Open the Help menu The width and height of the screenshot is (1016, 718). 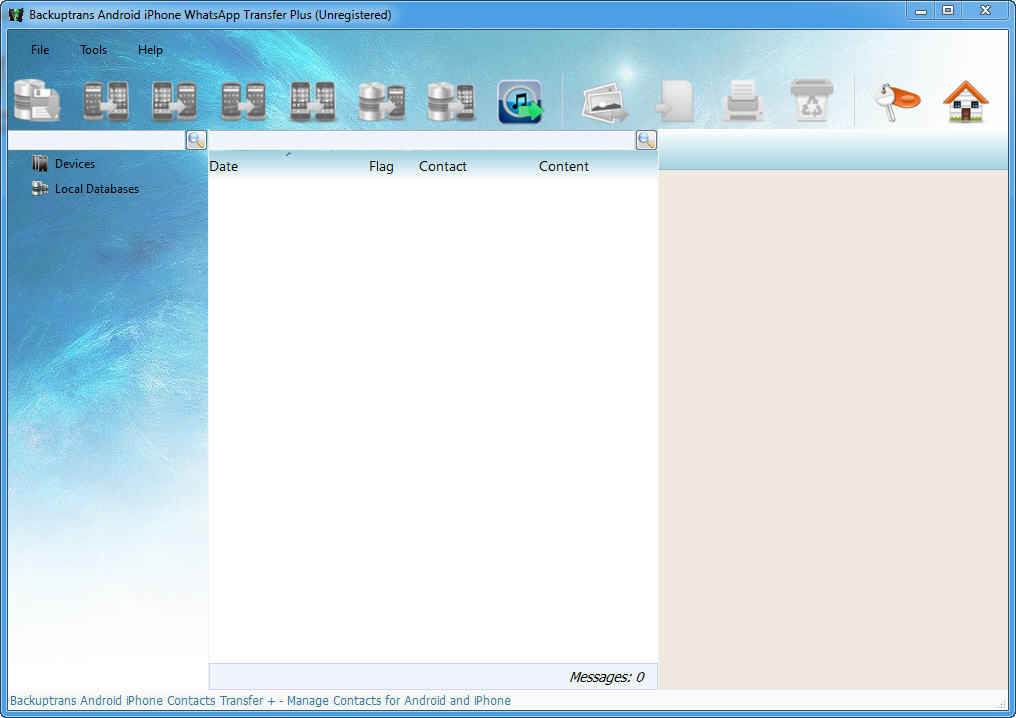coord(150,50)
